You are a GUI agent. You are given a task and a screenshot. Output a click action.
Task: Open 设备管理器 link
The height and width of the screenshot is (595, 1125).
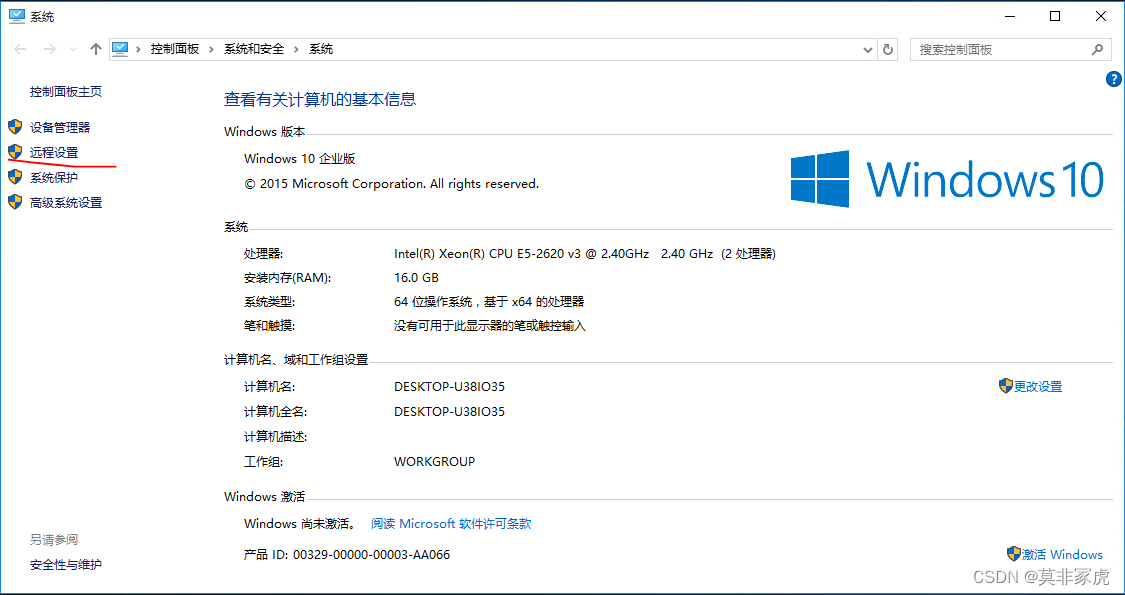coord(60,127)
